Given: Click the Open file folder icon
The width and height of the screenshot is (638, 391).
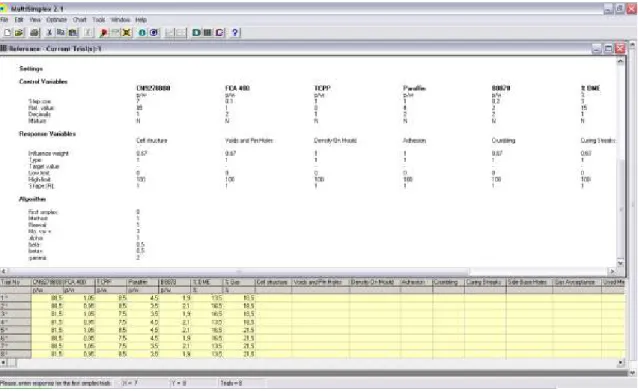Looking at the screenshot, I should pos(19,33).
